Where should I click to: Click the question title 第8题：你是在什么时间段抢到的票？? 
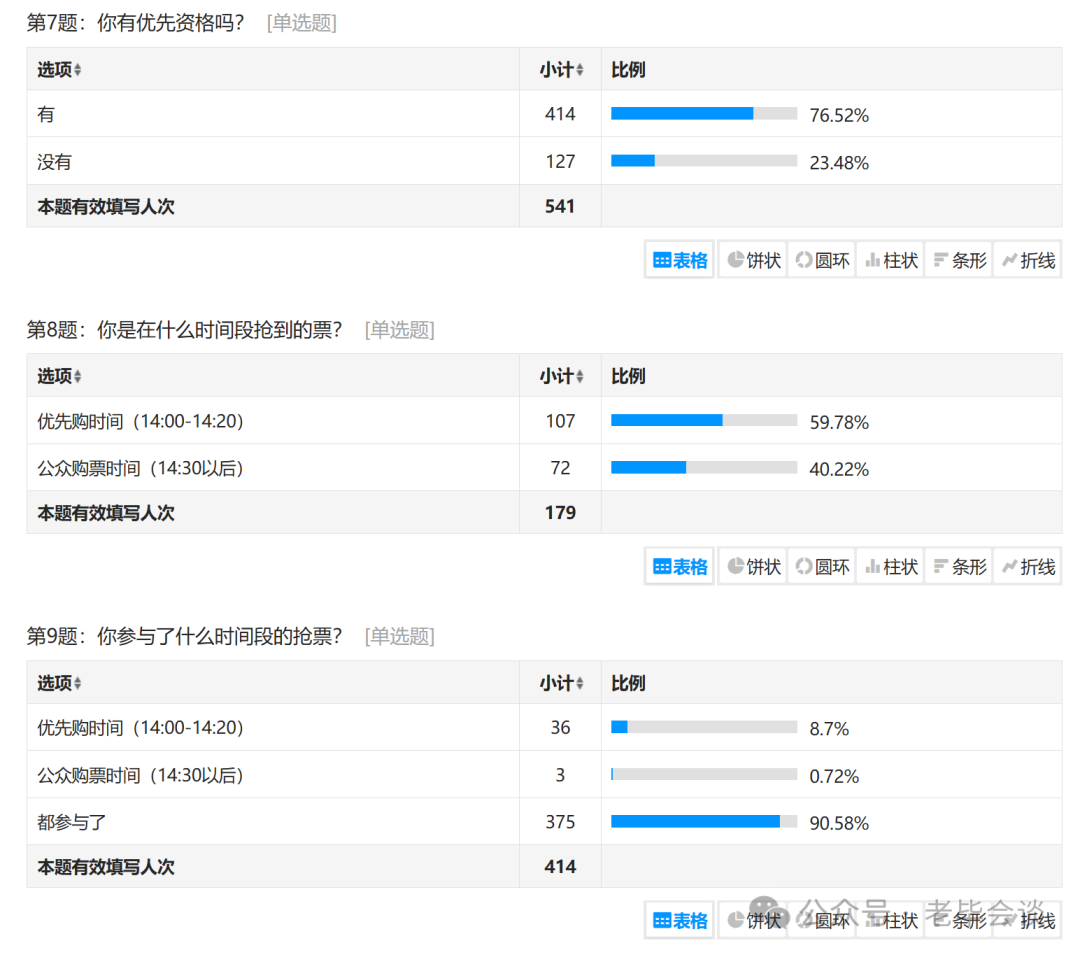pos(185,330)
